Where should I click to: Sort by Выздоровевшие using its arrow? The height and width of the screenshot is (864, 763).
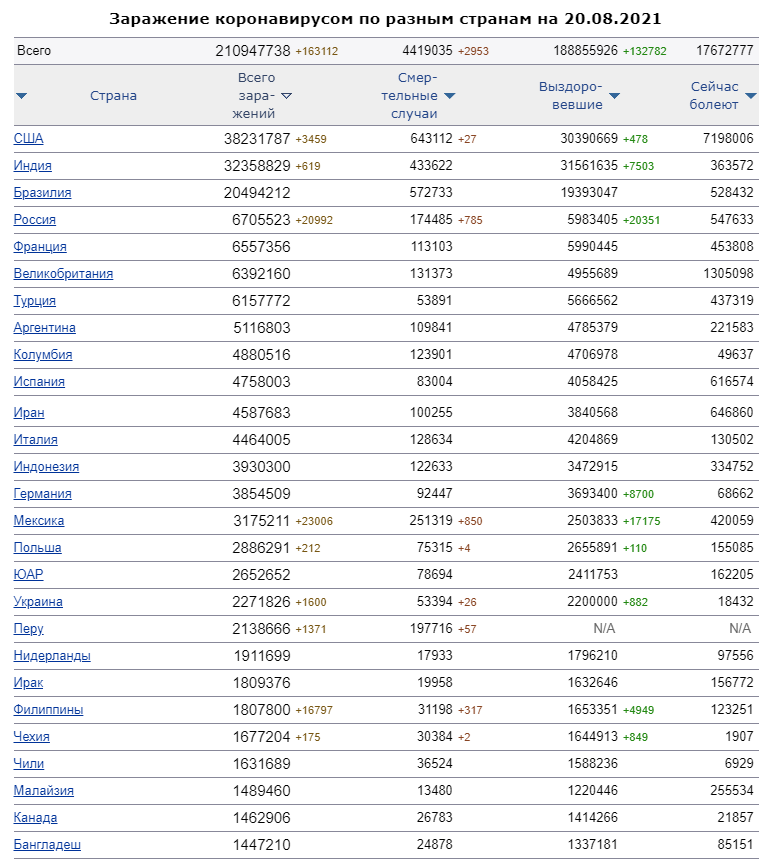pyautogui.click(x=614, y=96)
